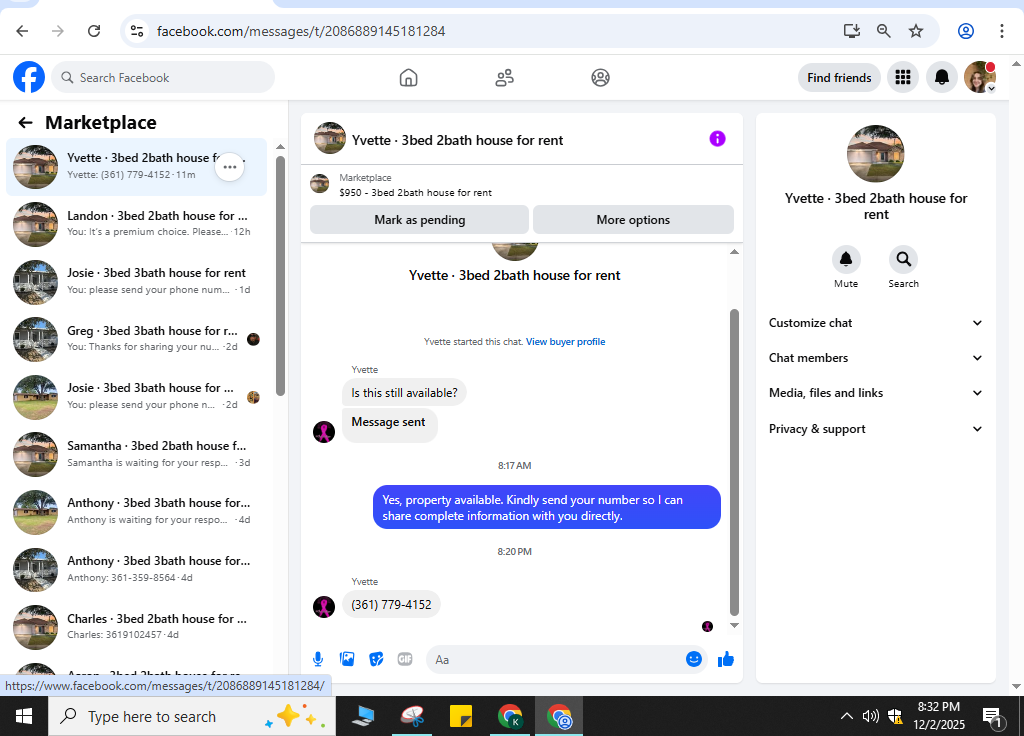The height and width of the screenshot is (736, 1024).
Task: Send a thumbs-up like
Action: (726, 660)
